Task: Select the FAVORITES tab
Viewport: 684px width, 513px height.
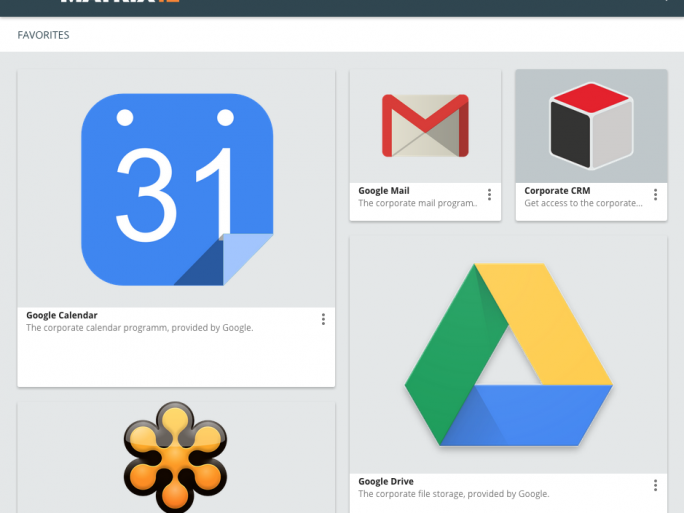Action: [x=43, y=35]
